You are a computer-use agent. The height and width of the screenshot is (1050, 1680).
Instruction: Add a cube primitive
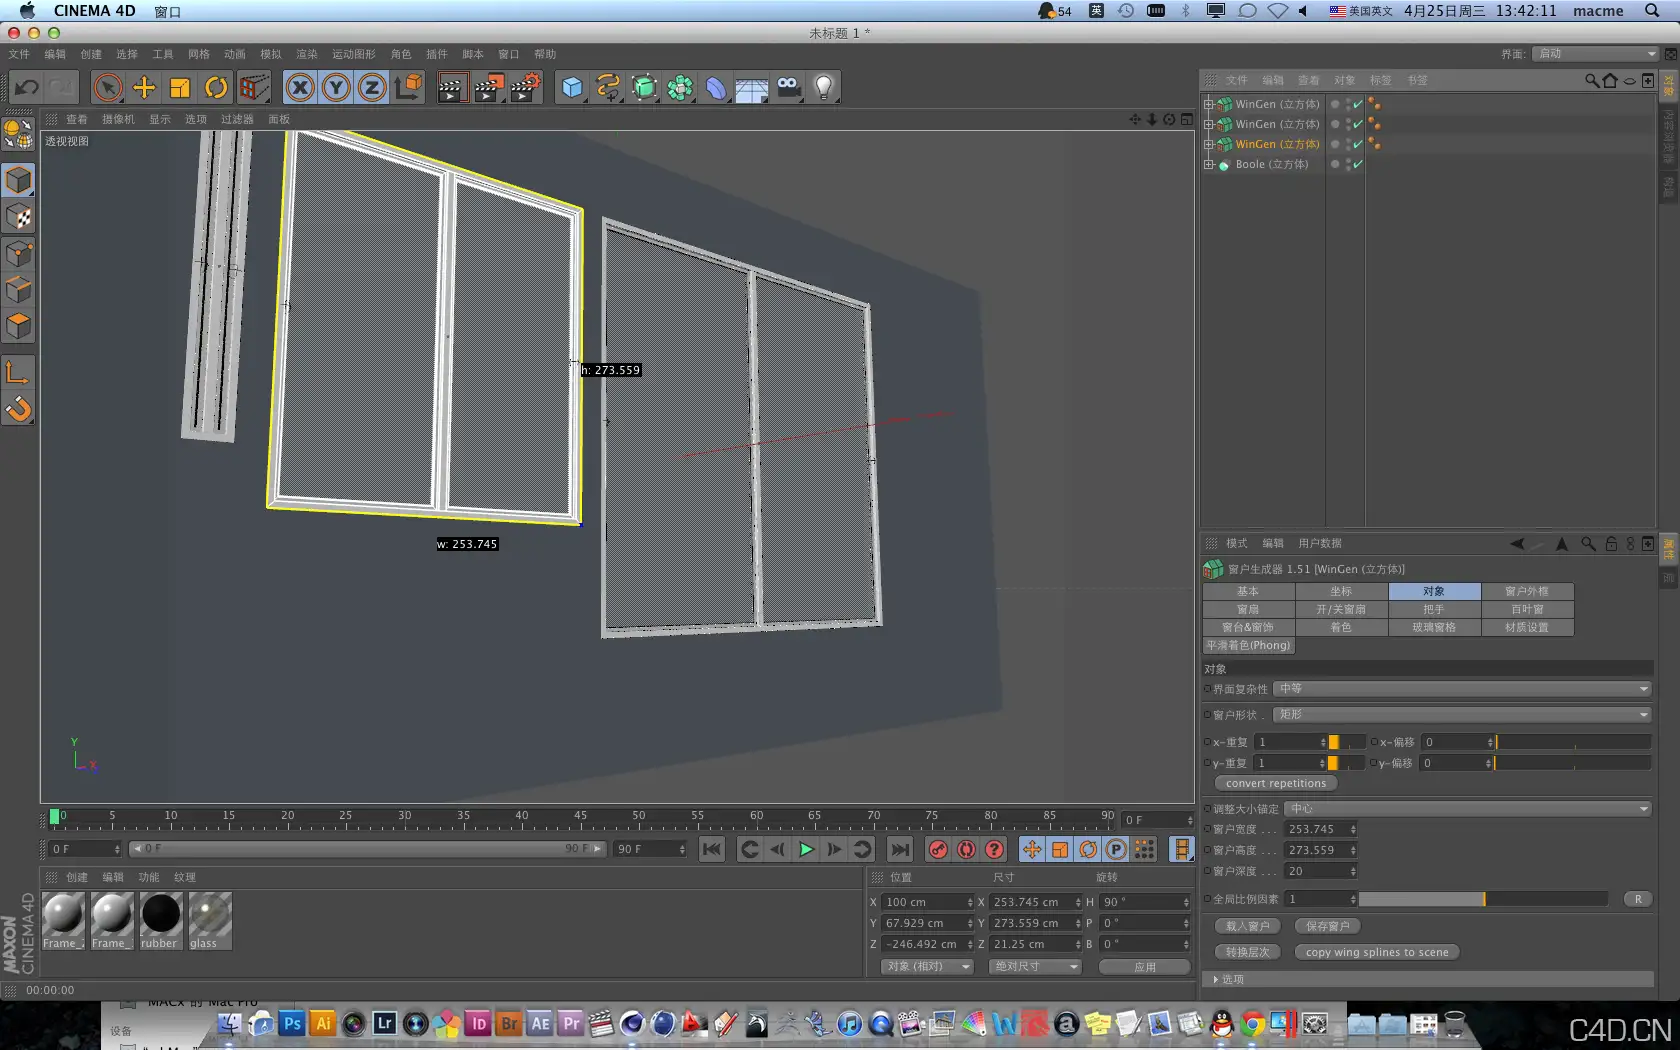tap(572, 88)
